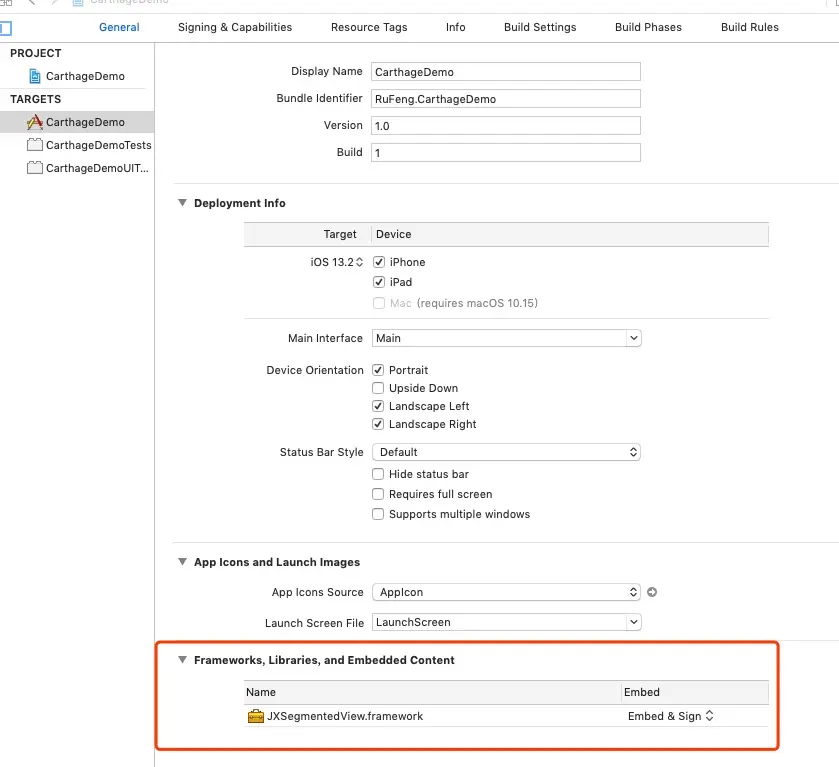Collapse App Icons and Launch Images section
This screenshot has width=839, height=767.
click(182, 562)
